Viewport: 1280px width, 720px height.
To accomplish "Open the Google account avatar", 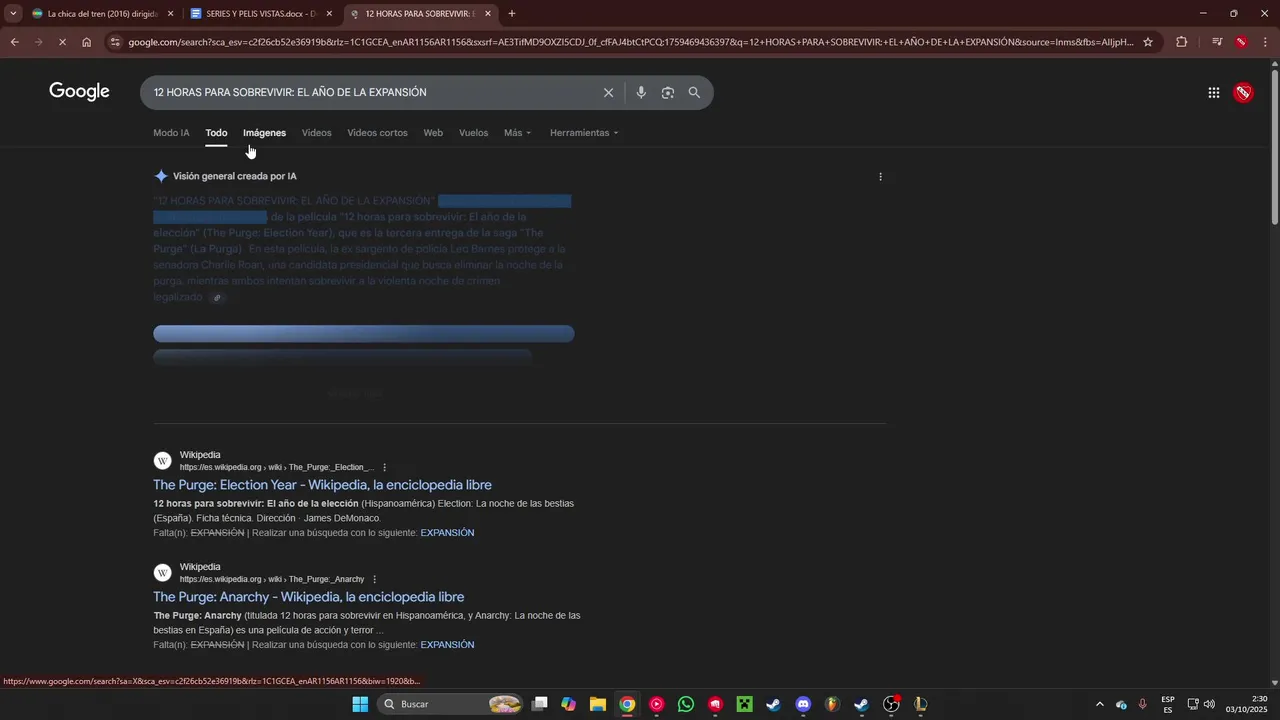I will (x=1243, y=92).
